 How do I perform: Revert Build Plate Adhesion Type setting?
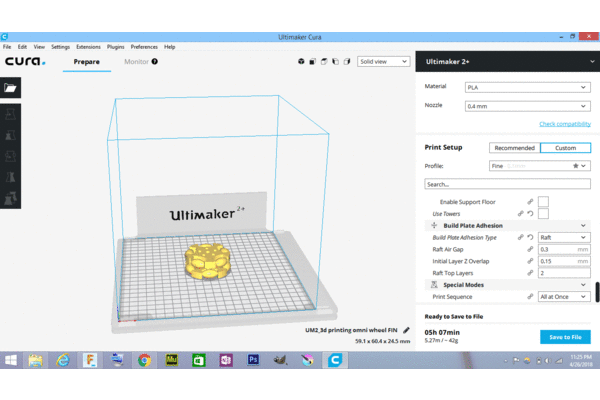click(x=530, y=237)
